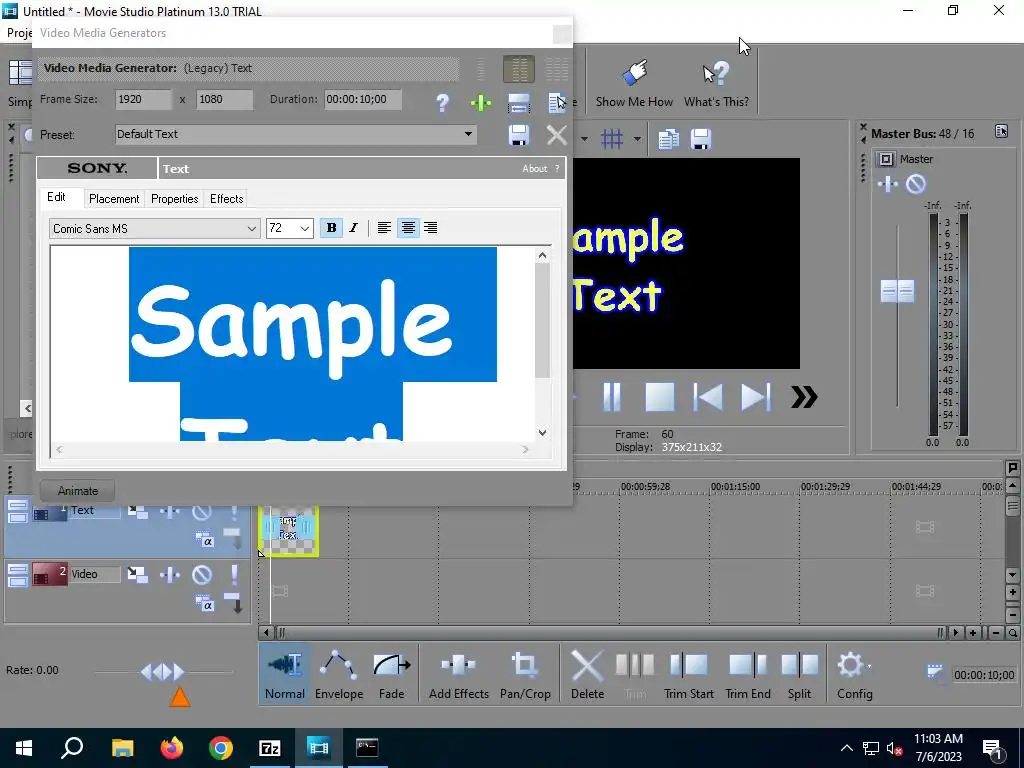Select Normal edit tool
The image size is (1024, 768).
pyautogui.click(x=285, y=674)
